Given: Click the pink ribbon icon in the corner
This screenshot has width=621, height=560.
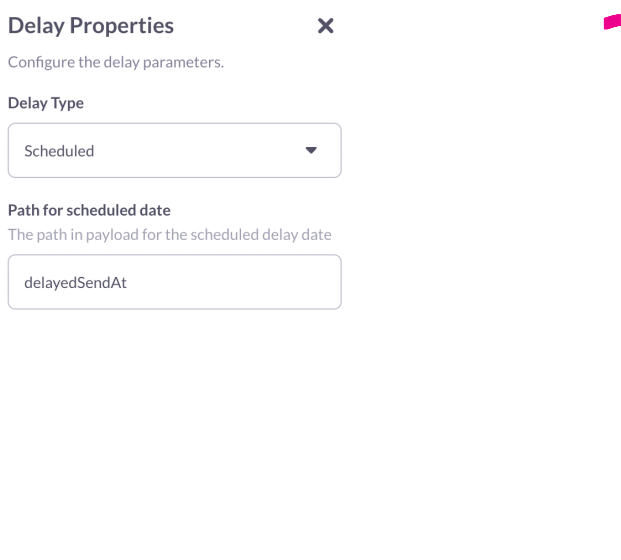Looking at the screenshot, I should (611, 22).
